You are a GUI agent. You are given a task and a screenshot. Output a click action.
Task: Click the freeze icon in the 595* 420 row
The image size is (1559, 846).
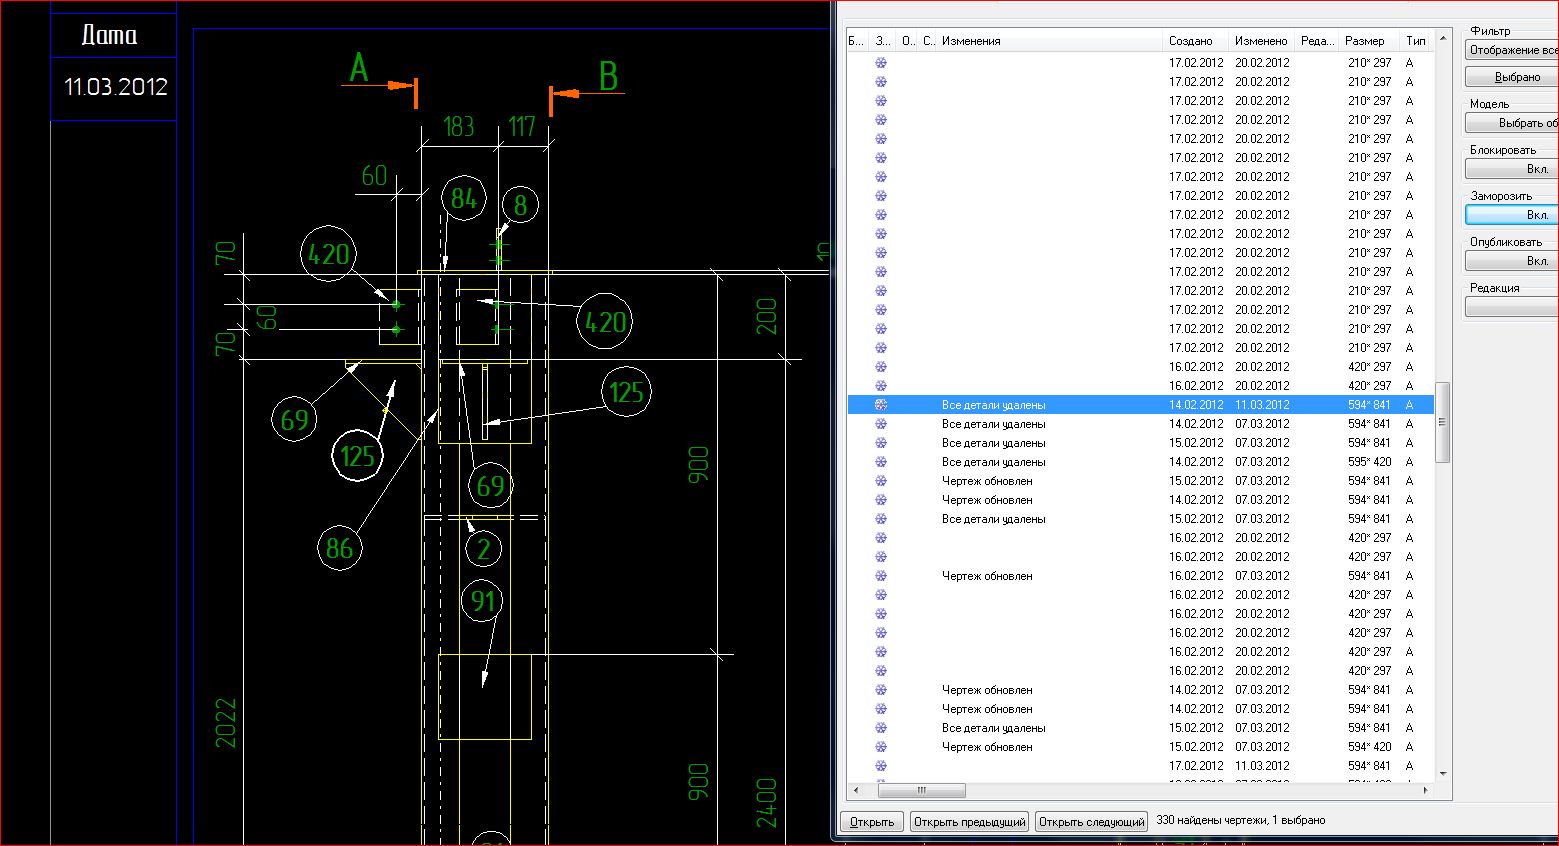tap(881, 462)
